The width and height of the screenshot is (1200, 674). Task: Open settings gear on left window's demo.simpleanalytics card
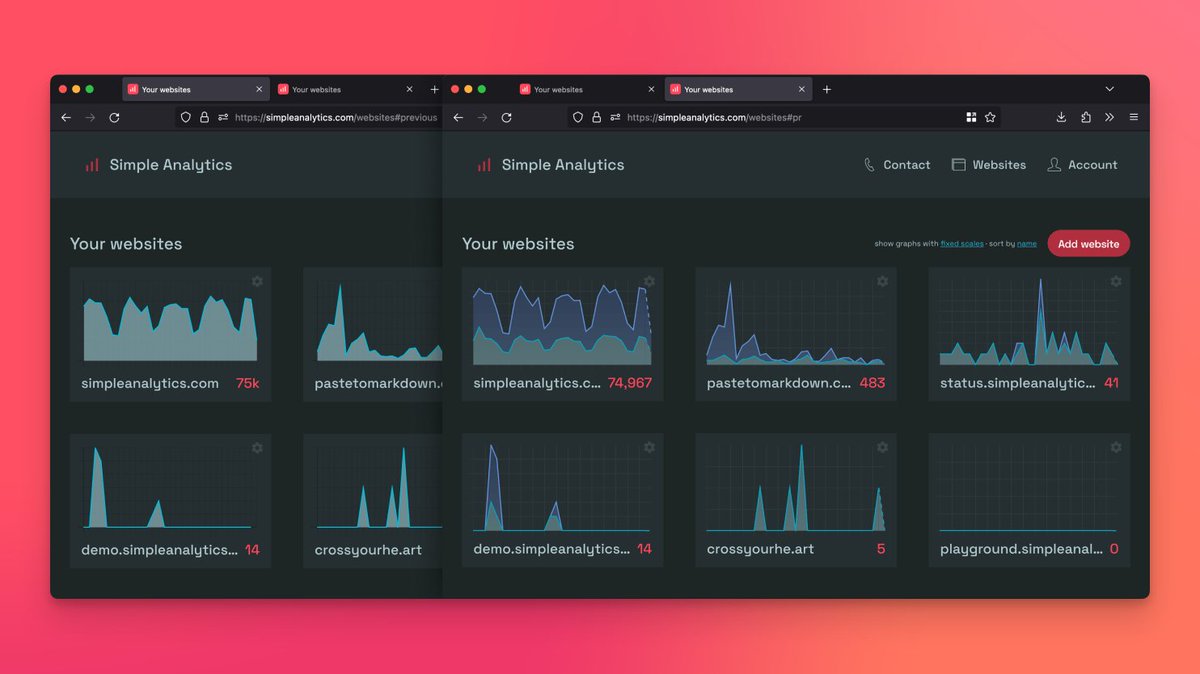(x=257, y=447)
